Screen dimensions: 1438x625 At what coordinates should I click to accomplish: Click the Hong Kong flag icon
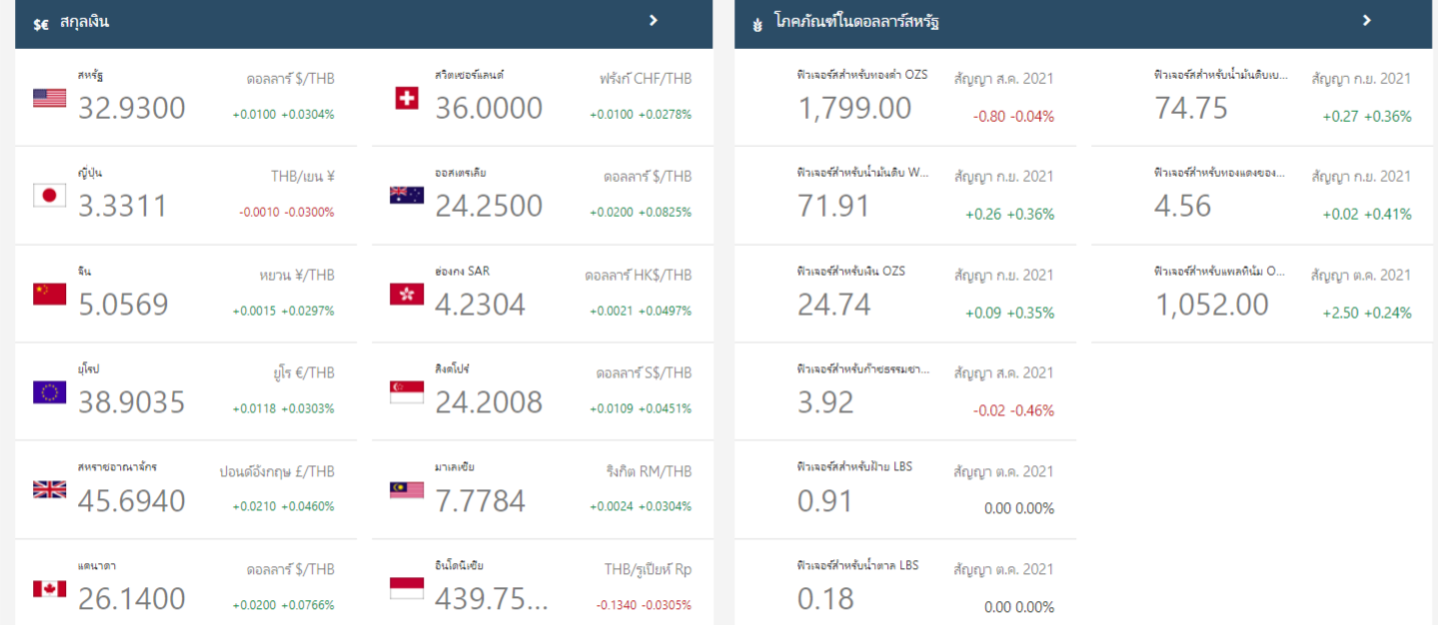coord(407,294)
